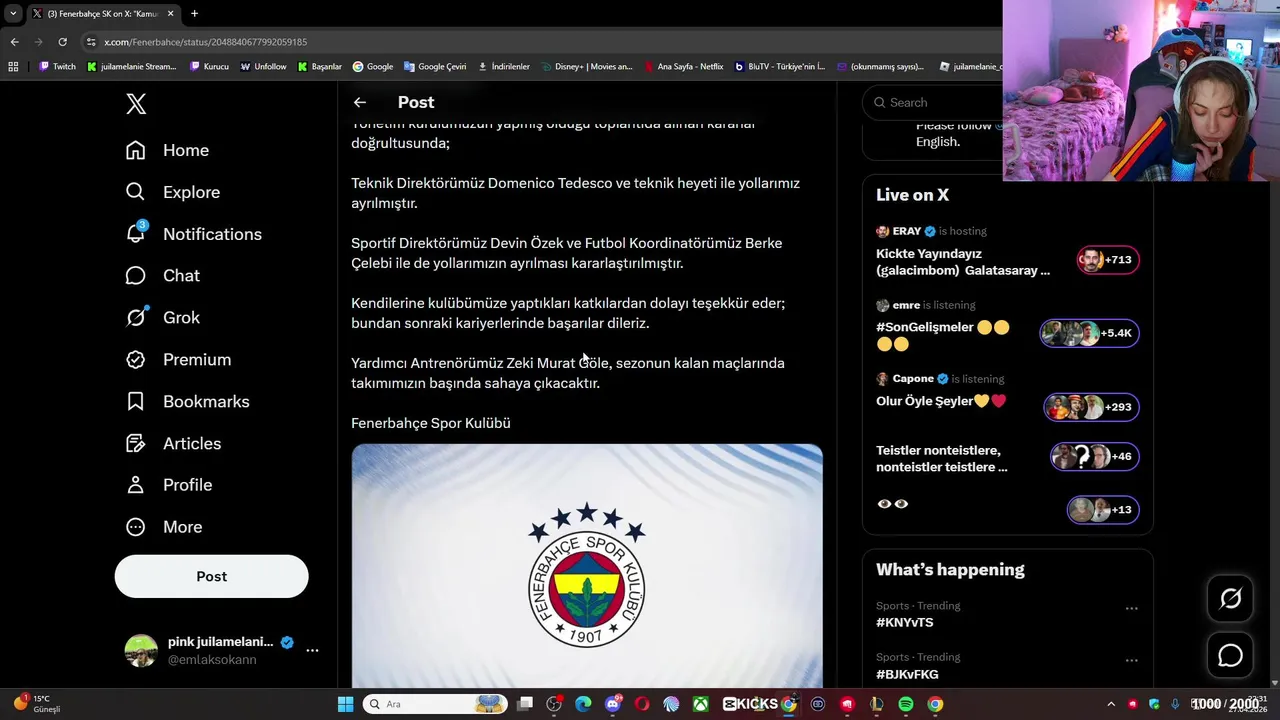This screenshot has height=720, width=1280.
Task: Open the Başarılar bookmark
Action: [x=320, y=67]
